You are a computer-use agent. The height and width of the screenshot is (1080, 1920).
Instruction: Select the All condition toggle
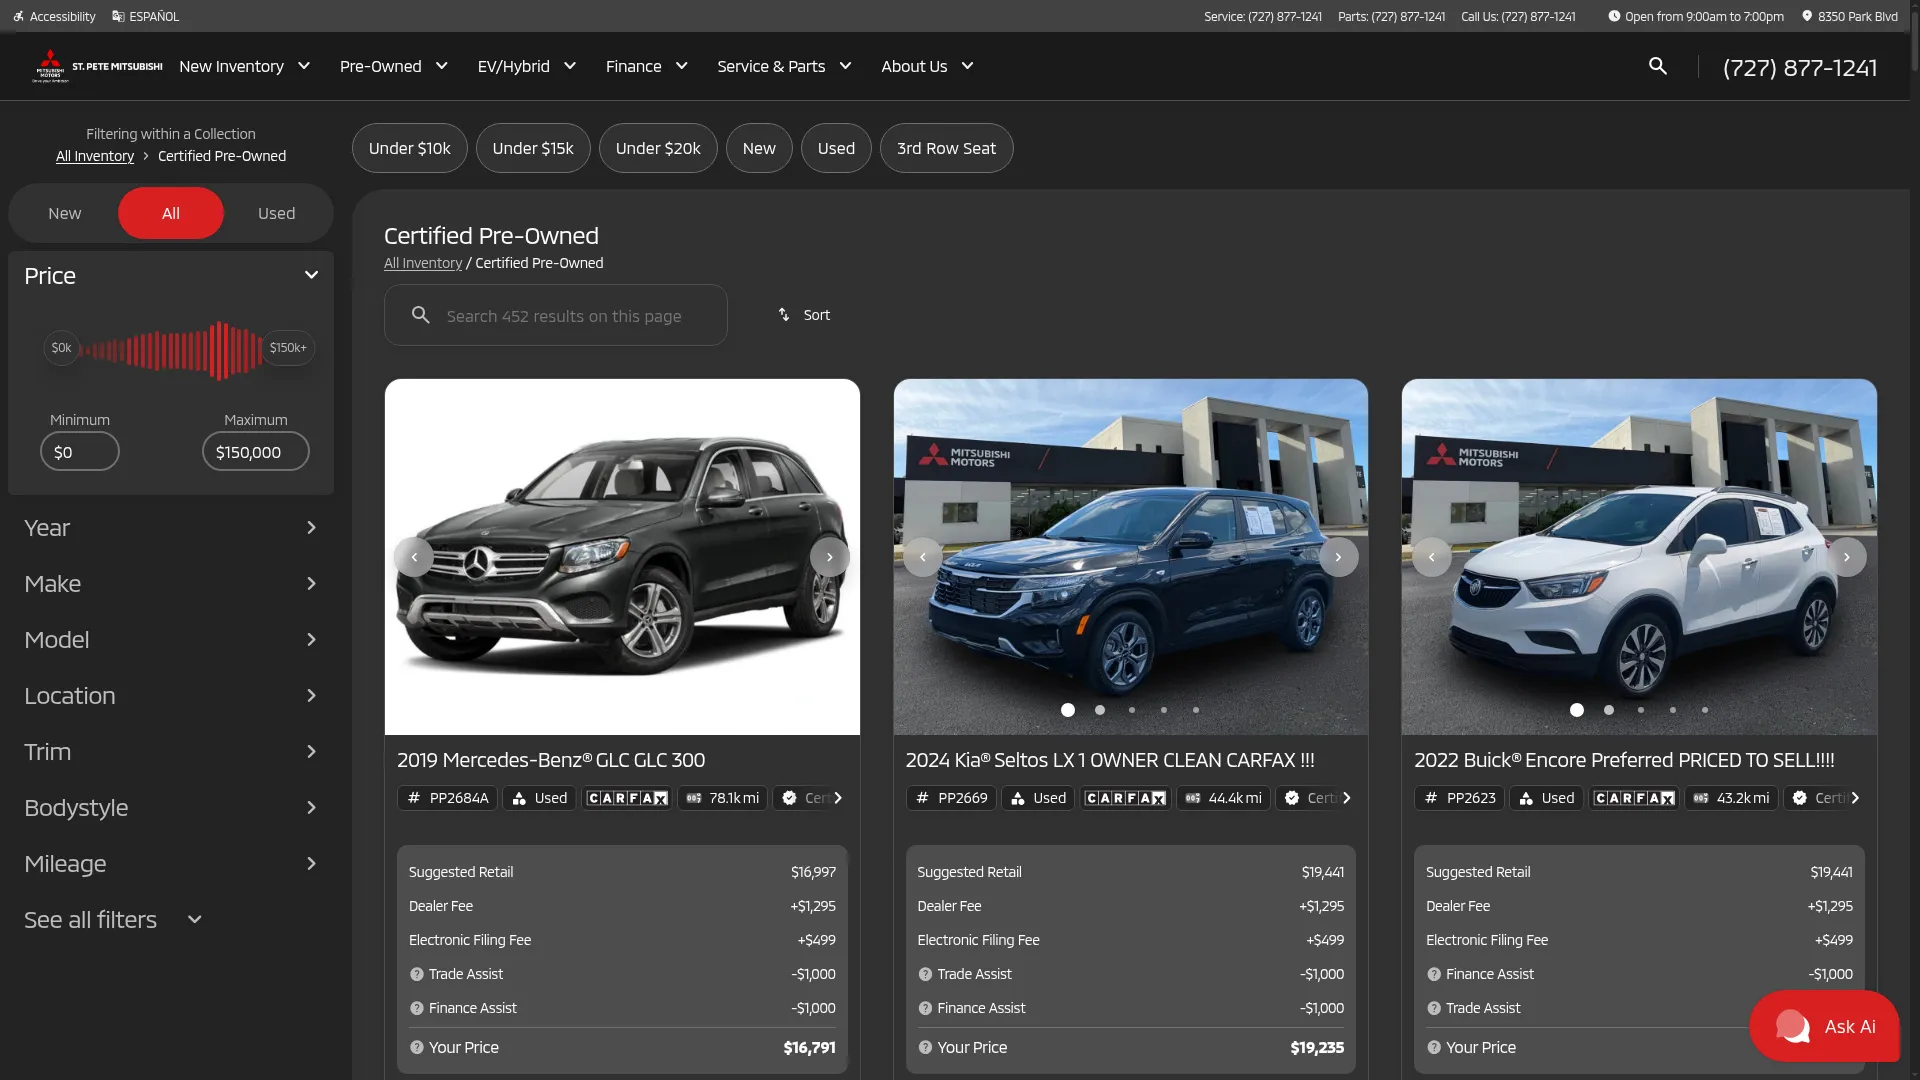point(171,213)
